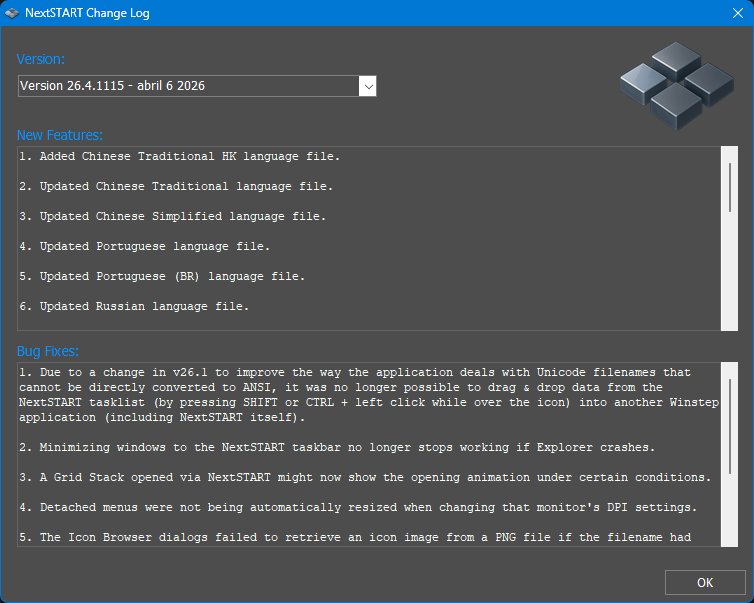This screenshot has height=603, width=754.
Task: Click bug fix 2 about Explorer crashes
Action: point(337,447)
